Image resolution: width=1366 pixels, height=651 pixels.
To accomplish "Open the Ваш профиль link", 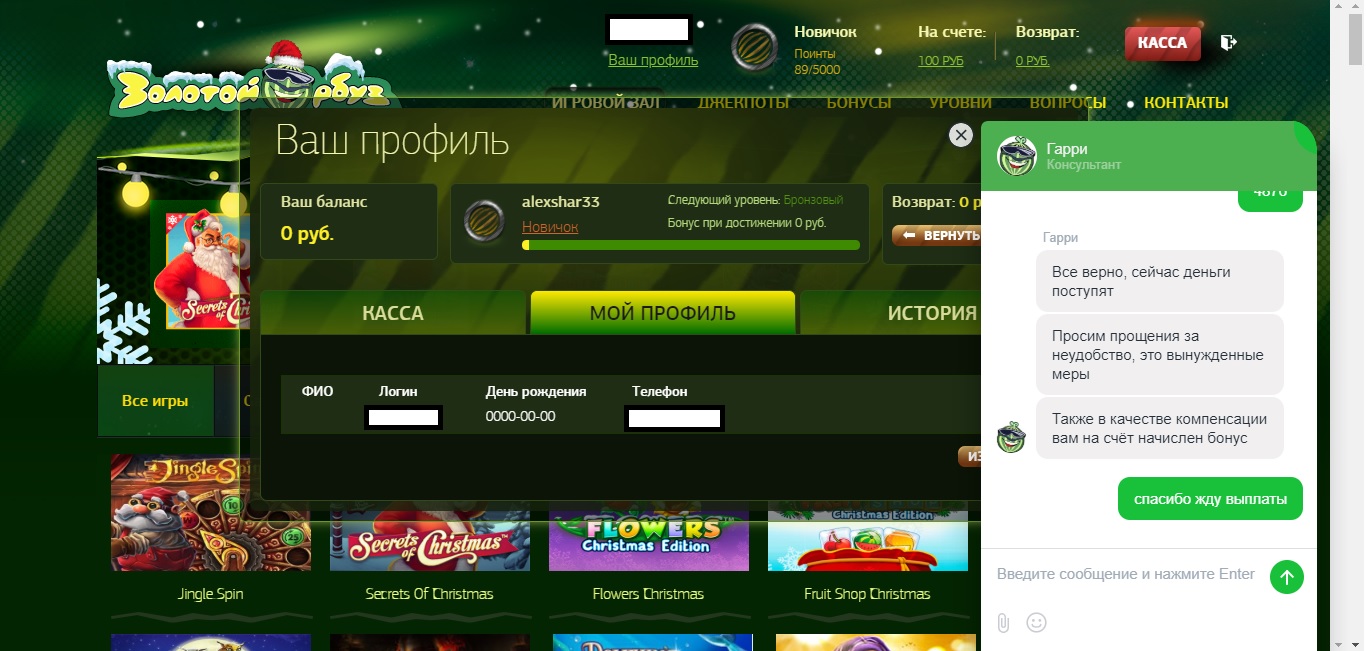I will [653, 60].
